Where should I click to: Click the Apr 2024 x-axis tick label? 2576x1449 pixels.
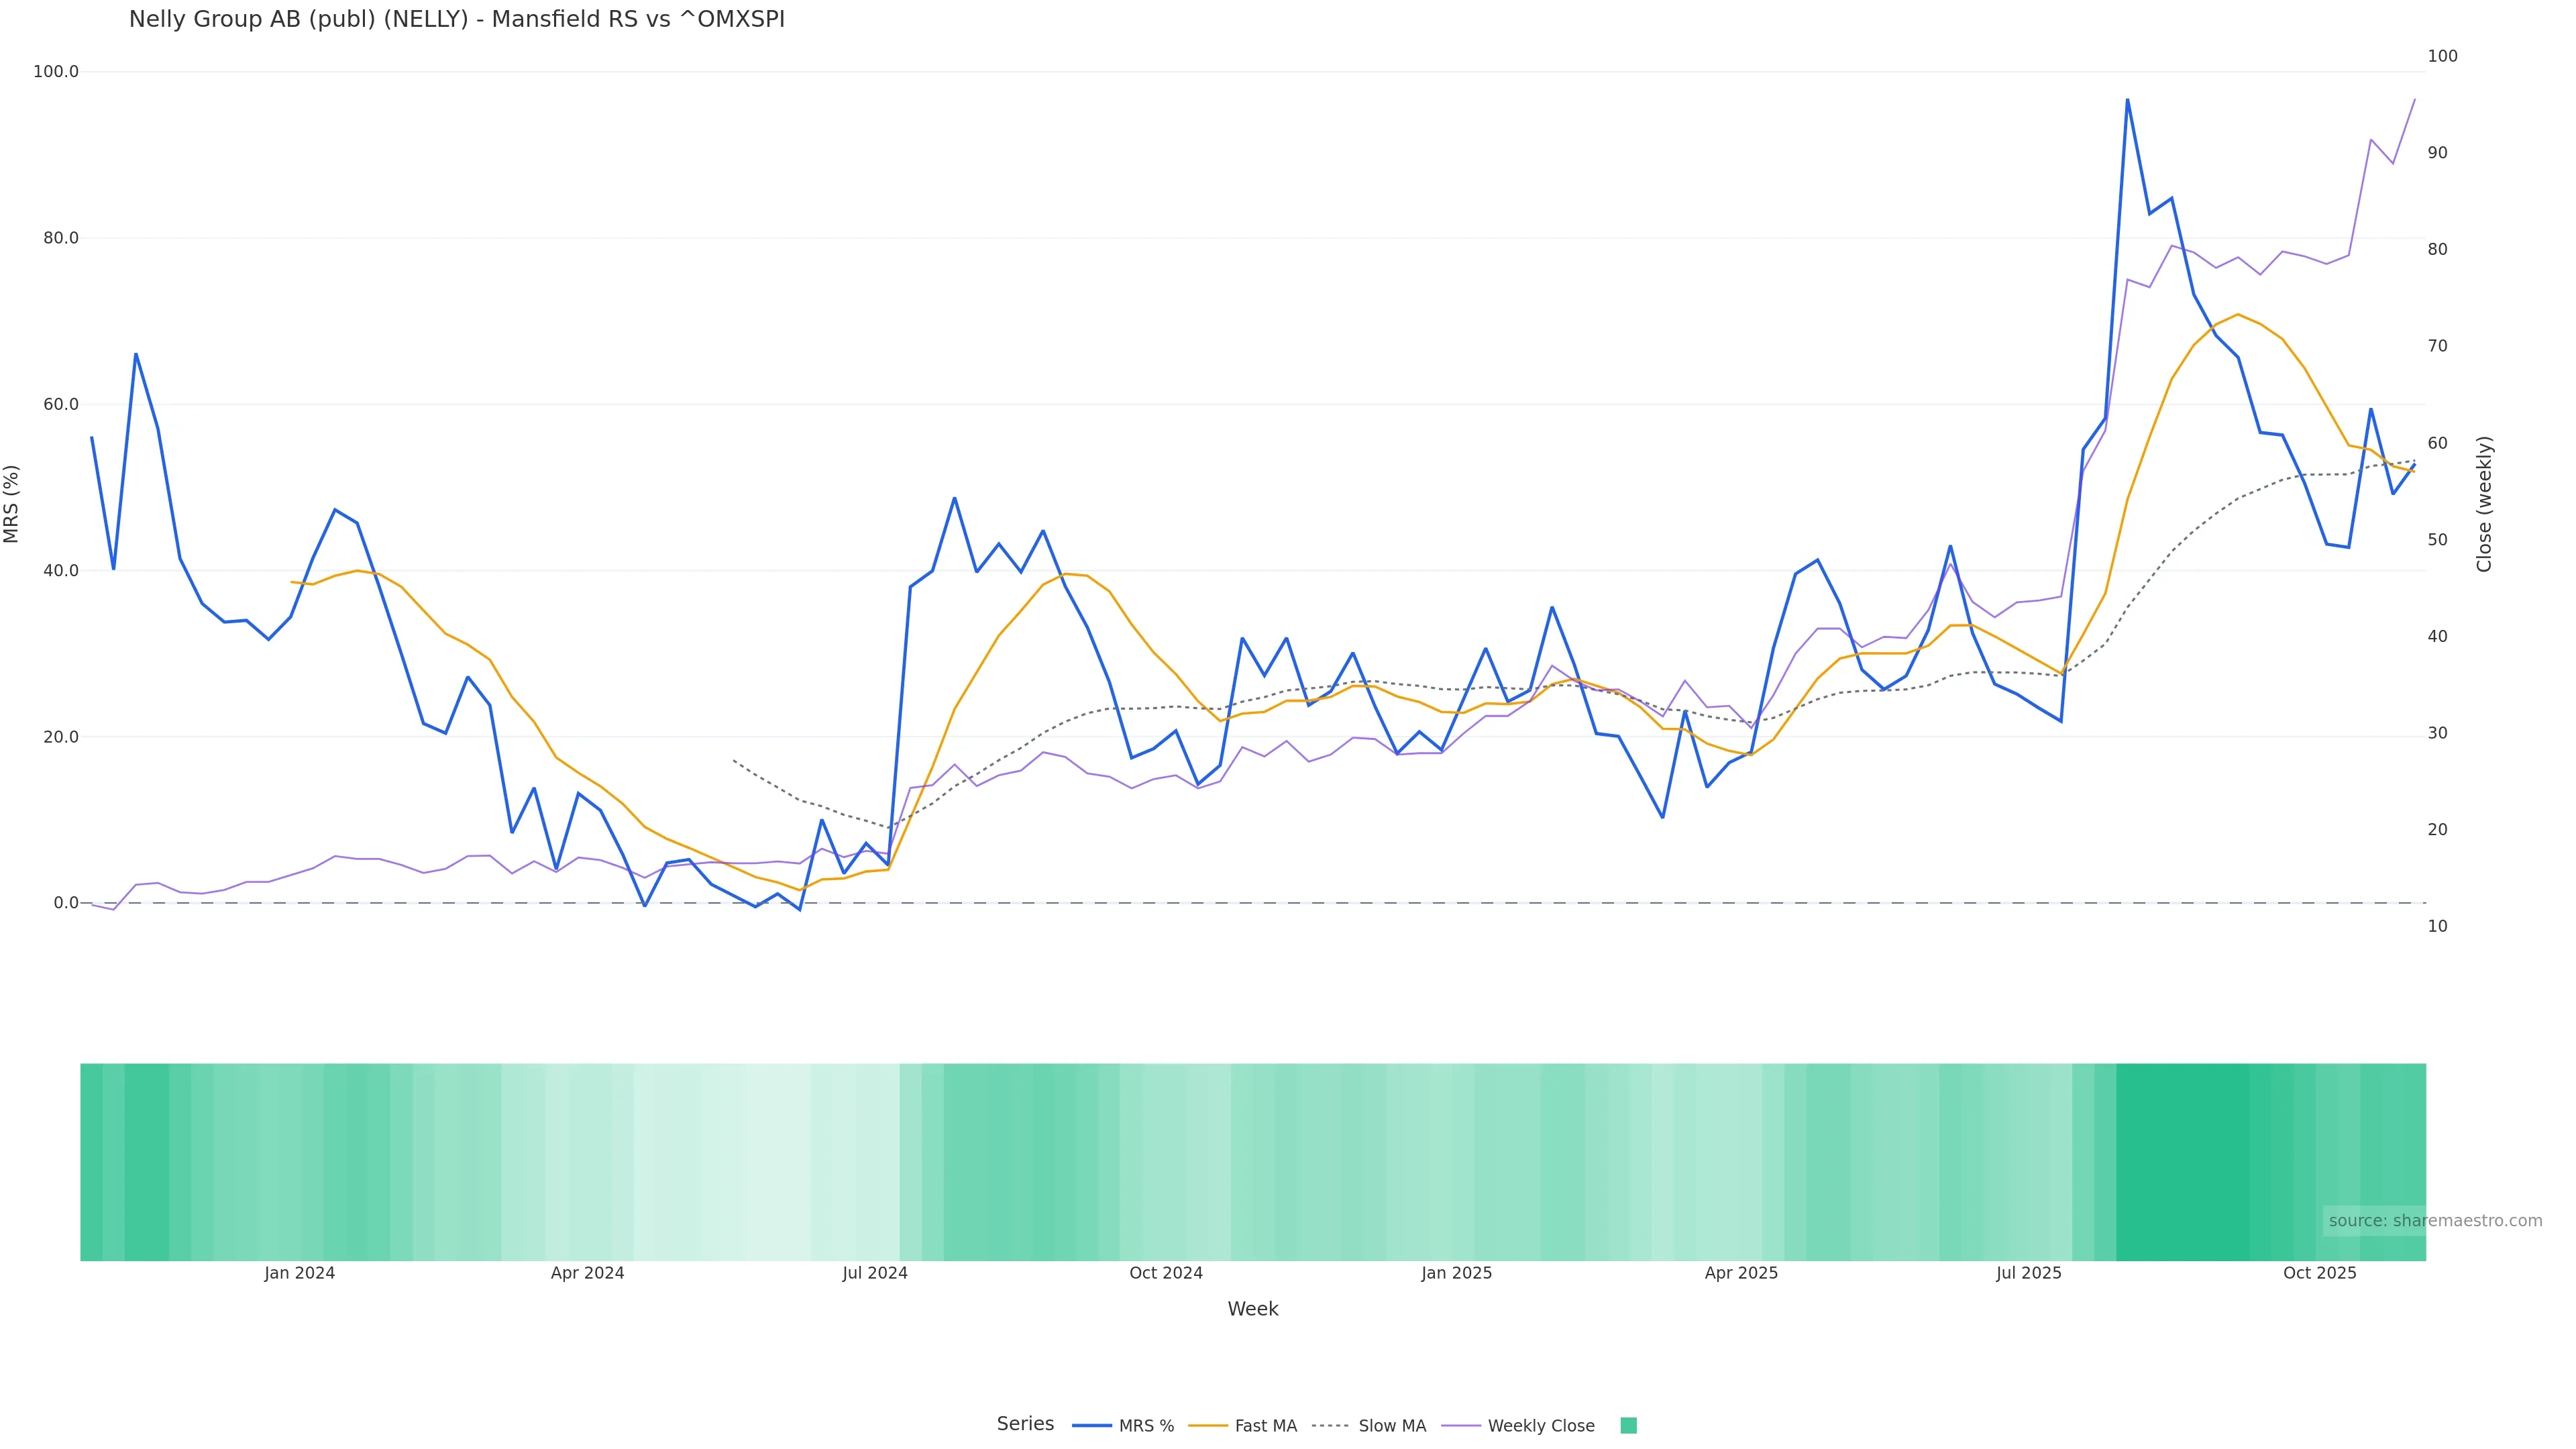[587, 1273]
